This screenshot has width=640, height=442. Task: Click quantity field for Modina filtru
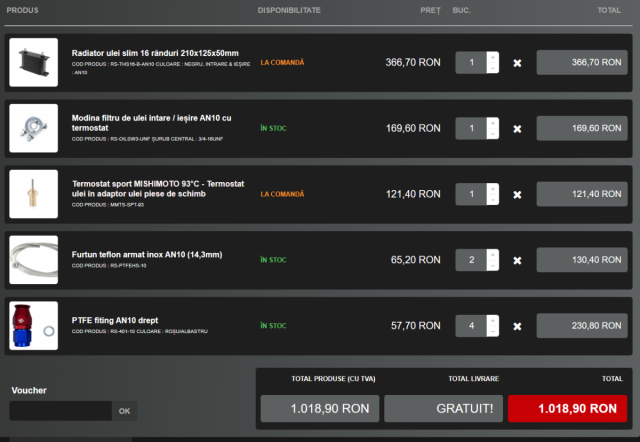(x=471, y=129)
